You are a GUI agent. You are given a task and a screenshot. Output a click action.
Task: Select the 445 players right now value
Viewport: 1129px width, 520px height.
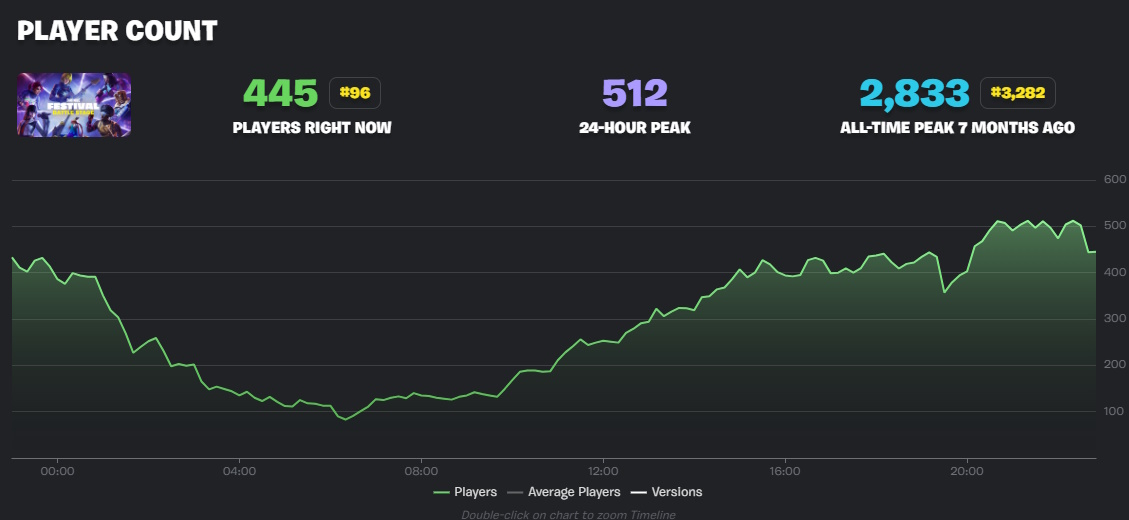click(x=280, y=93)
